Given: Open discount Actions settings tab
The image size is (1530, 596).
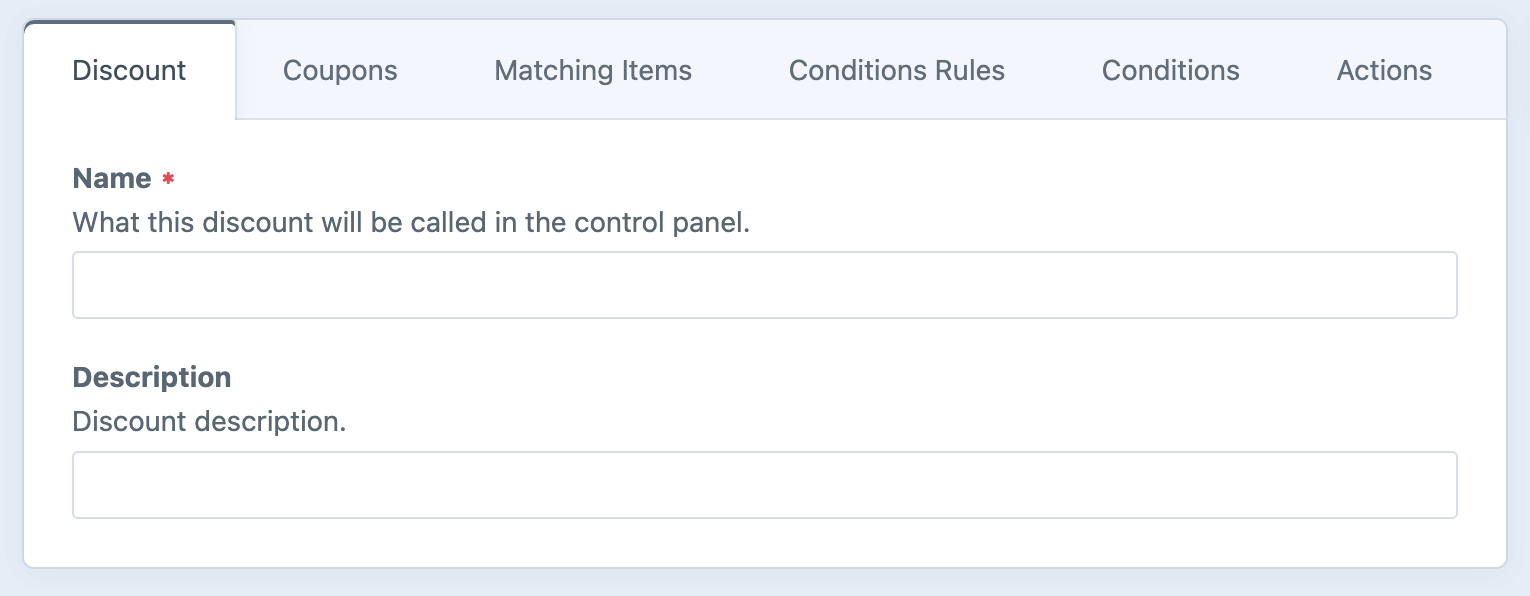Looking at the screenshot, I should pyautogui.click(x=1384, y=71).
